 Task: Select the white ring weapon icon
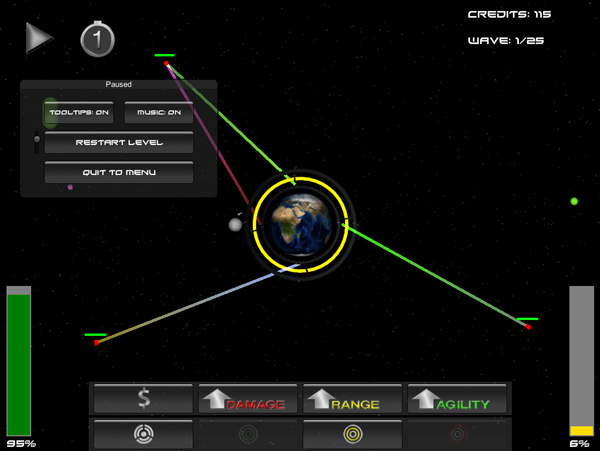click(143, 434)
